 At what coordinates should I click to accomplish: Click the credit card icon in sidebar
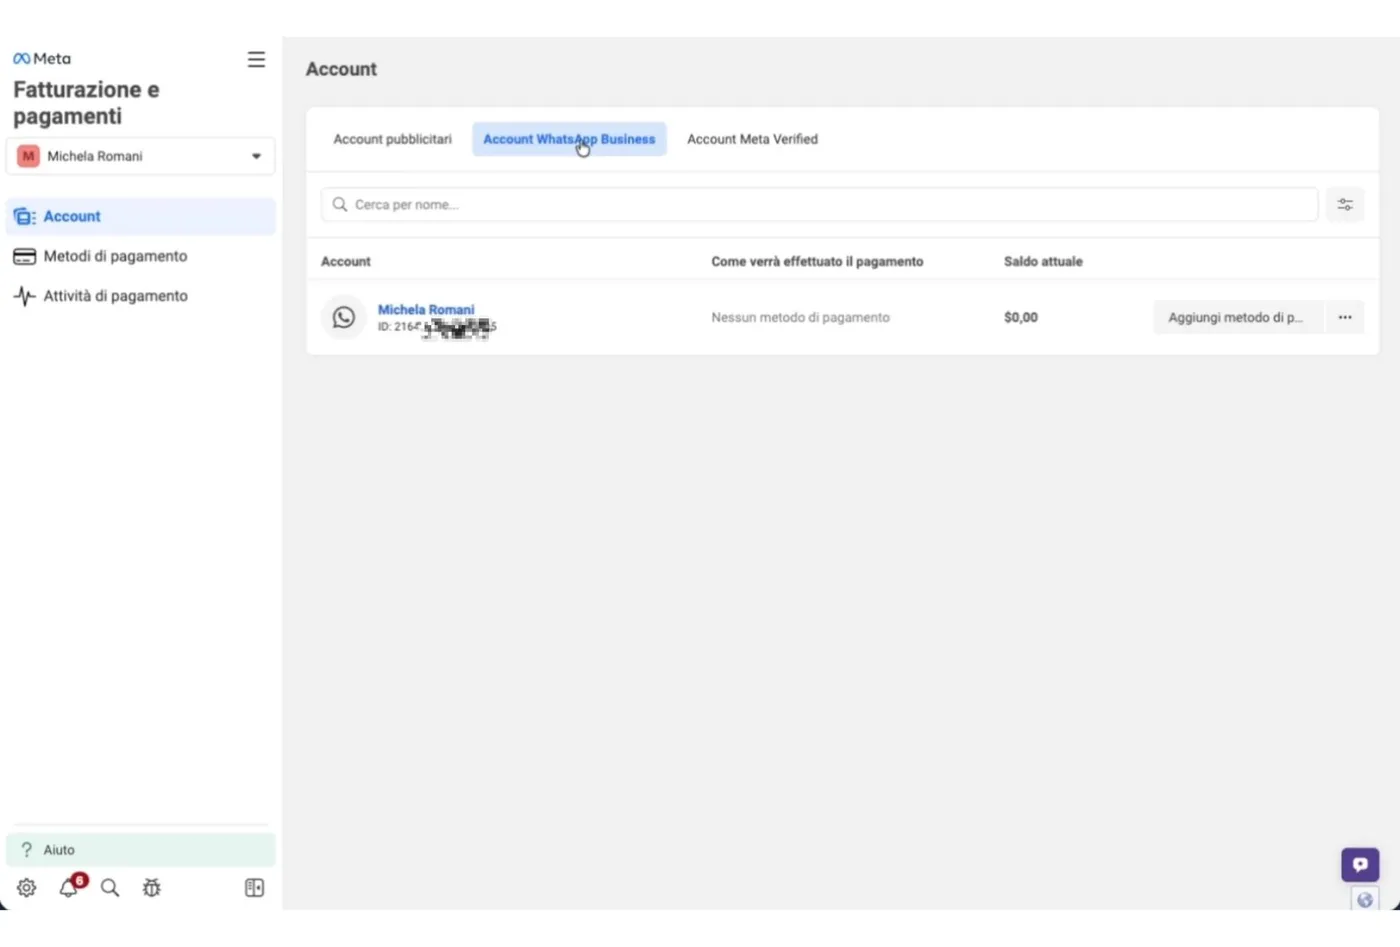tap(24, 257)
